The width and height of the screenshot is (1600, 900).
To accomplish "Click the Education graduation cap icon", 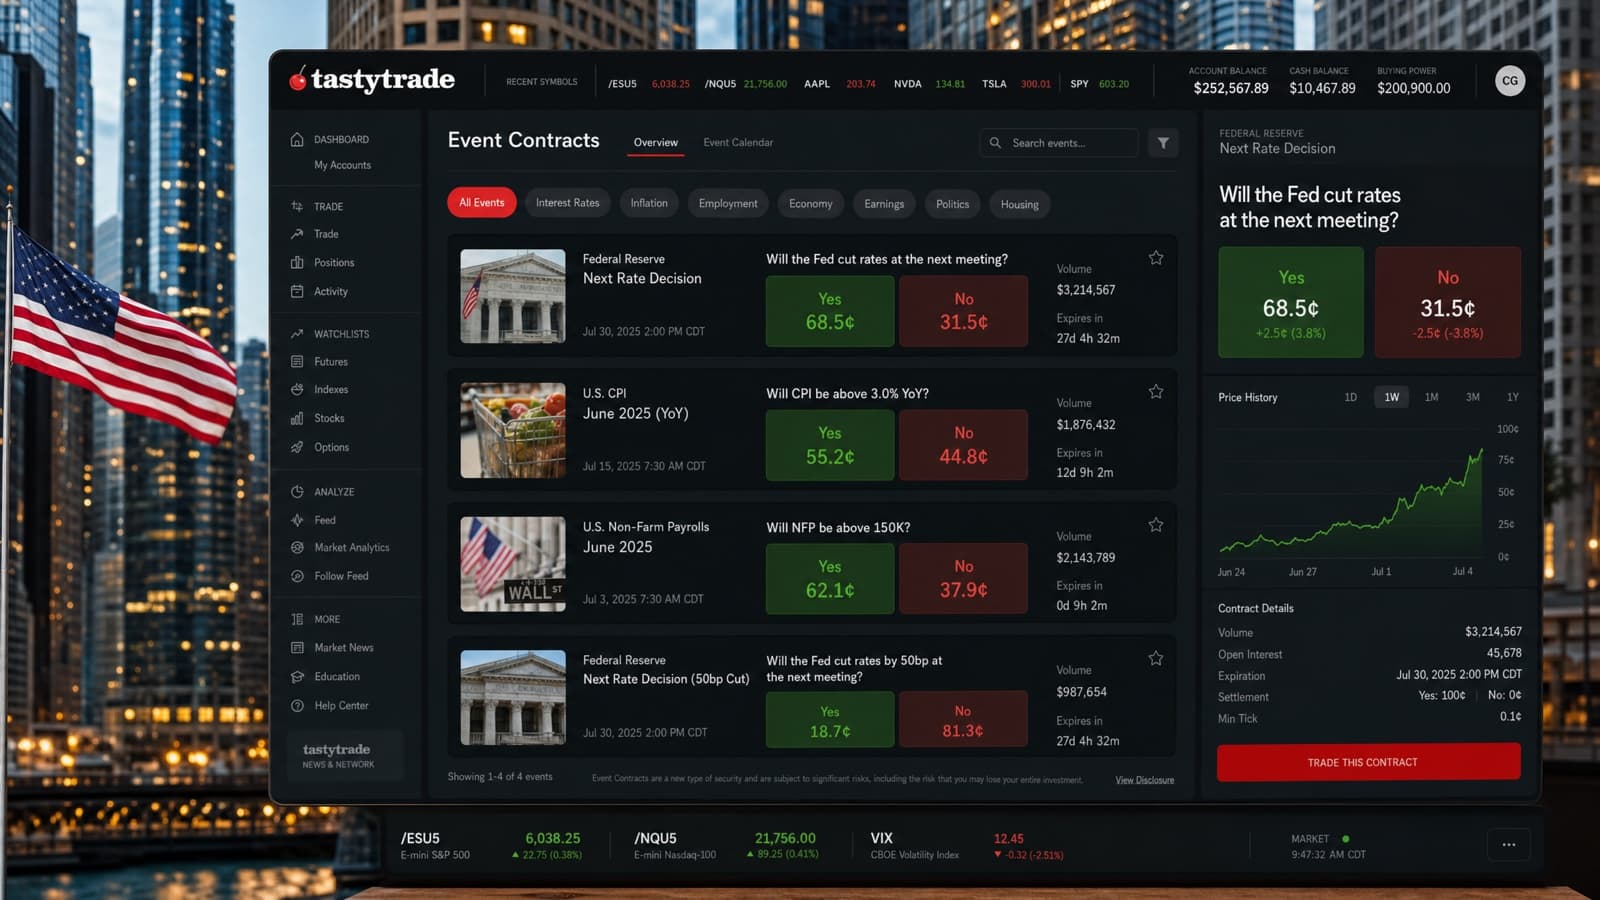I will (297, 676).
